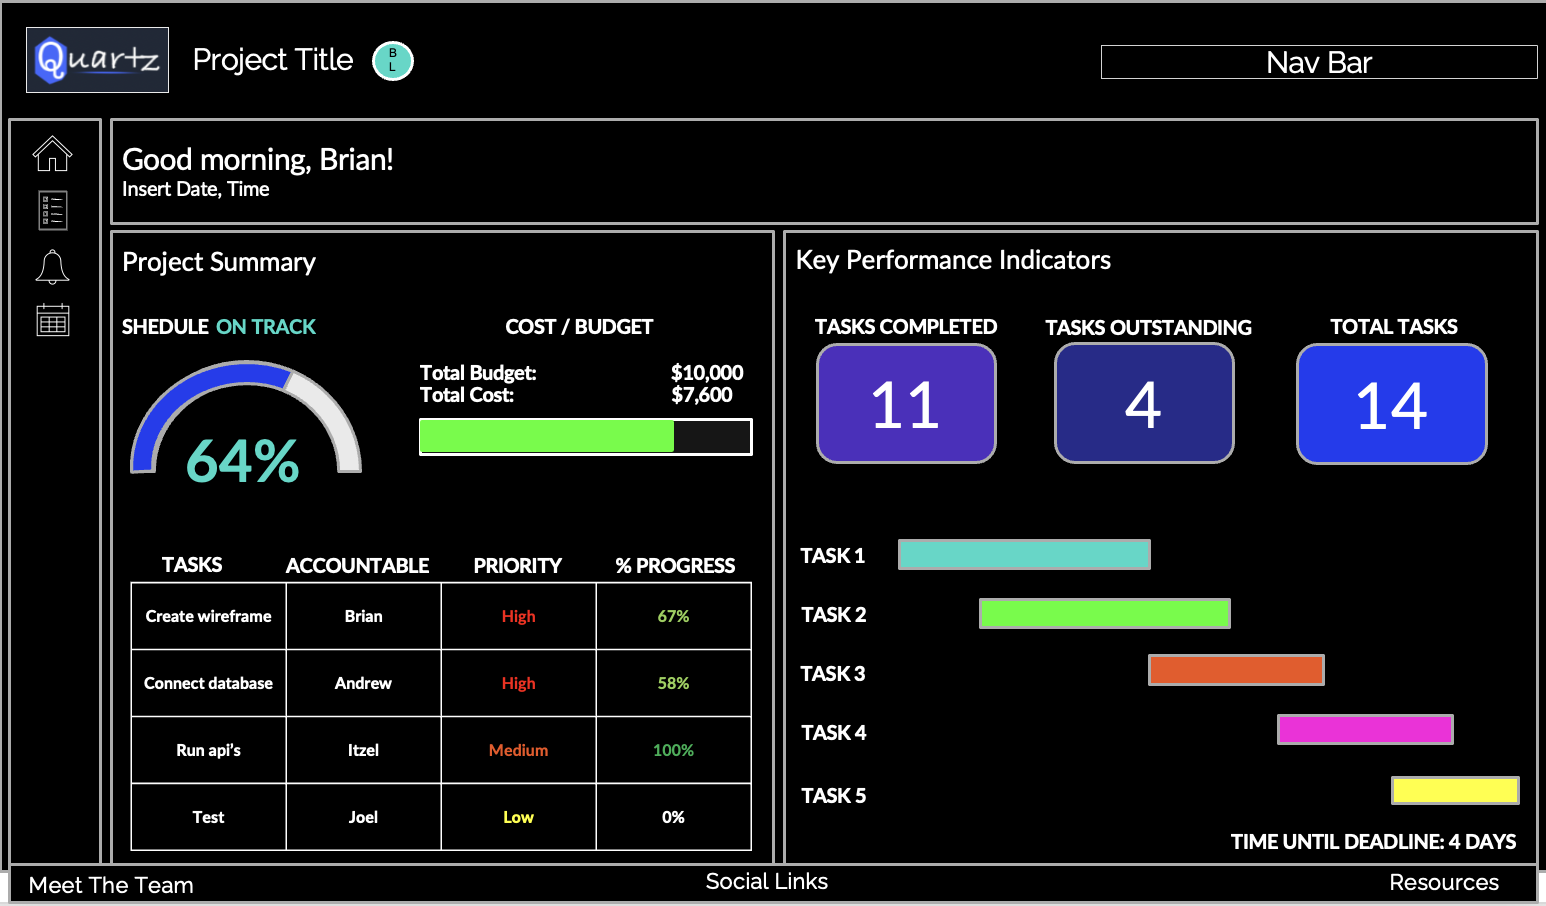Click the Project Title text
This screenshot has width=1546, height=906.
click(273, 60)
